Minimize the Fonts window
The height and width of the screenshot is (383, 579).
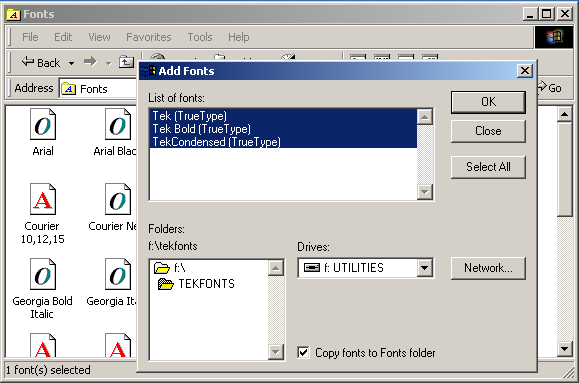point(530,14)
